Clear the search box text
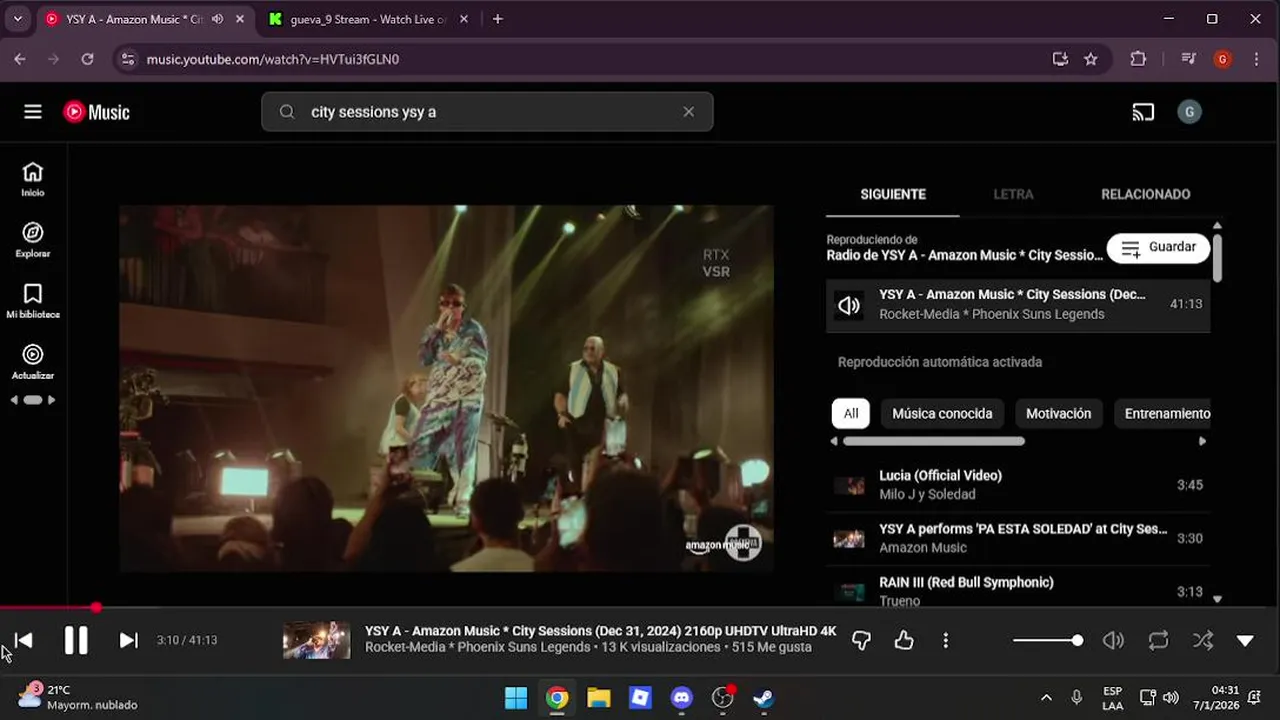Image resolution: width=1280 pixels, height=720 pixels. pos(688,112)
